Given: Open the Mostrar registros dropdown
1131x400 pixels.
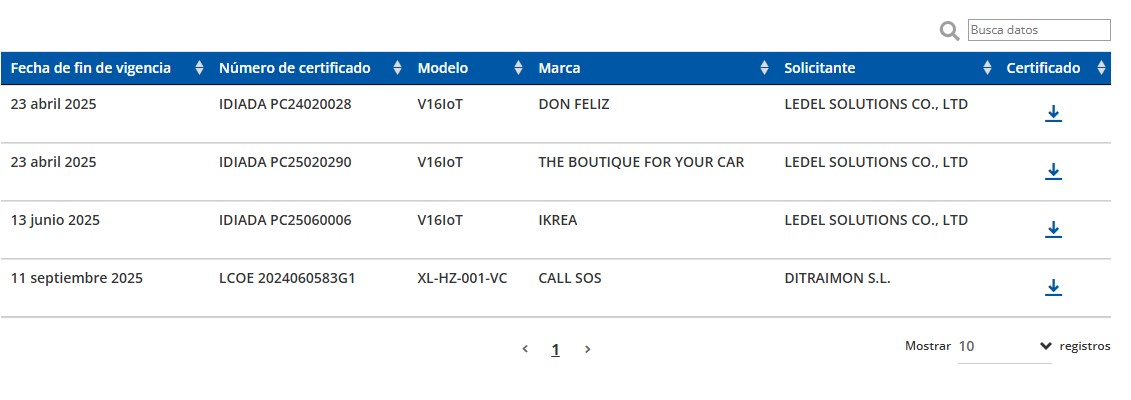Looking at the screenshot, I should pos(1004,346).
